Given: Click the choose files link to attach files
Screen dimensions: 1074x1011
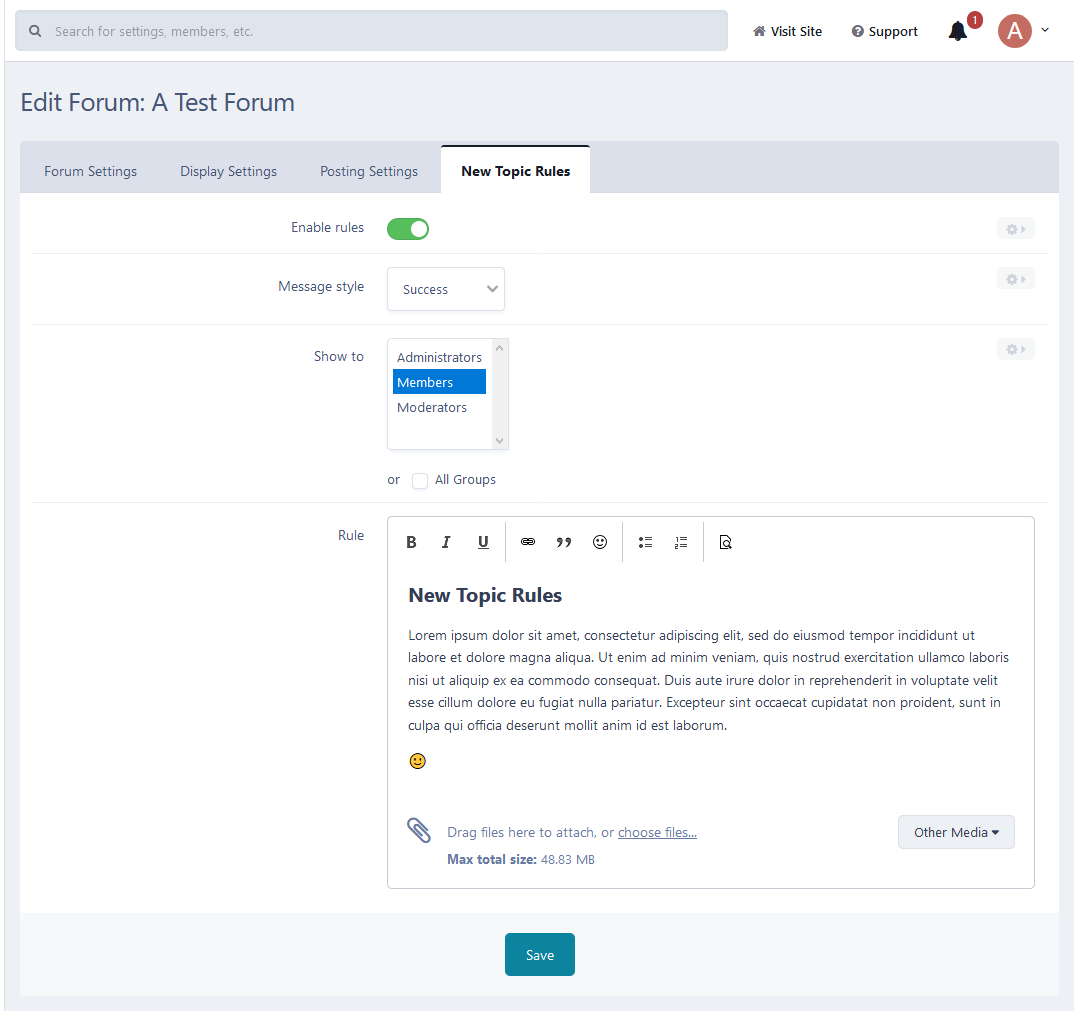Looking at the screenshot, I should 657,832.
